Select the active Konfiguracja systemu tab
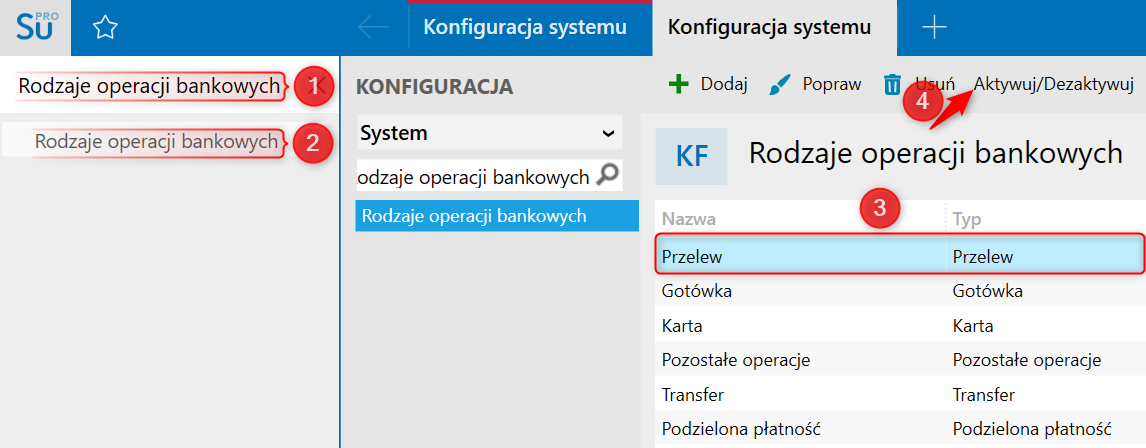 770,28
